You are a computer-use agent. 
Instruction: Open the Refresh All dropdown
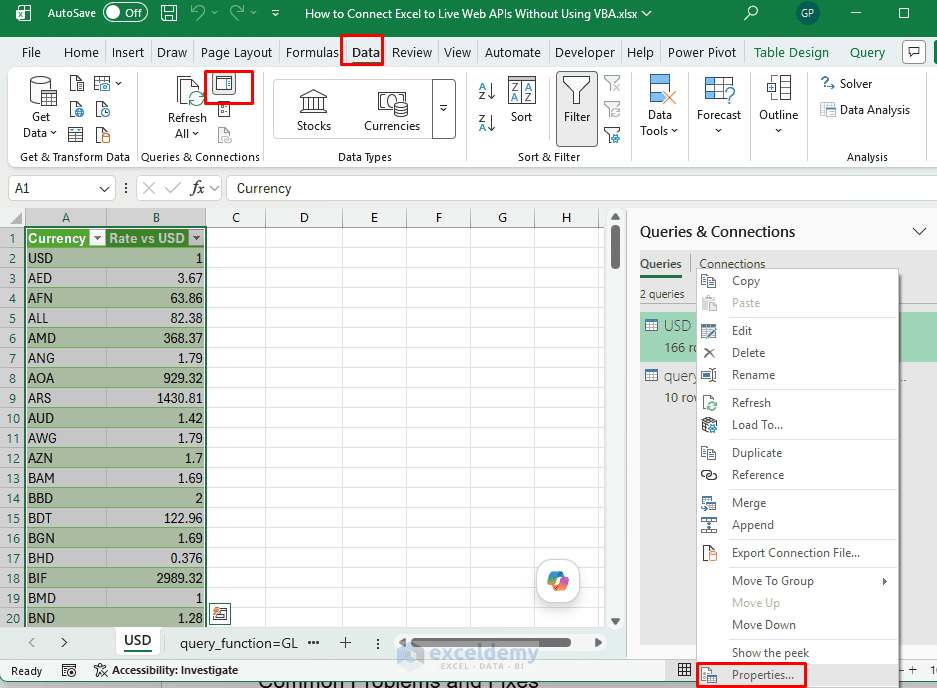click(x=186, y=126)
